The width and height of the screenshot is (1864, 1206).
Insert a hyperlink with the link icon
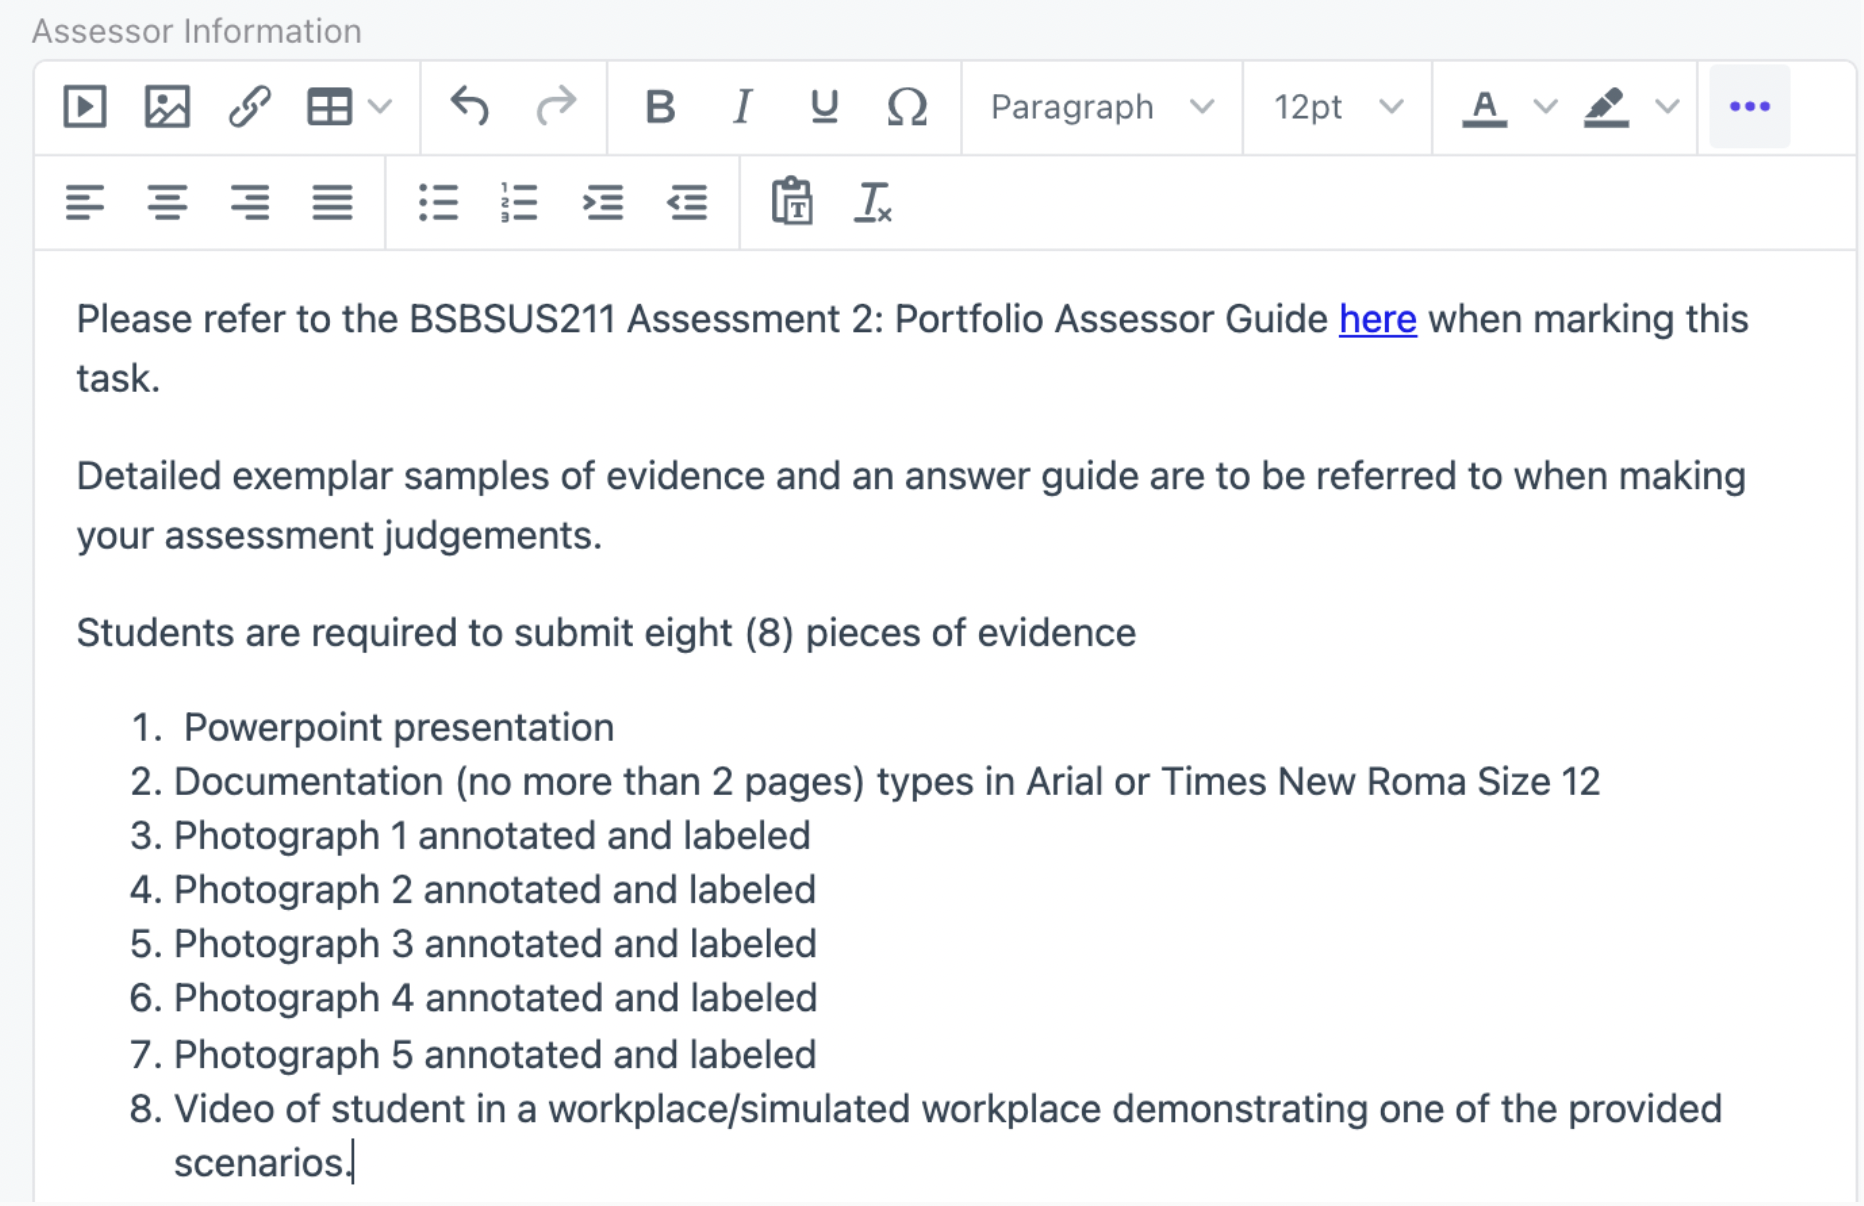(249, 107)
